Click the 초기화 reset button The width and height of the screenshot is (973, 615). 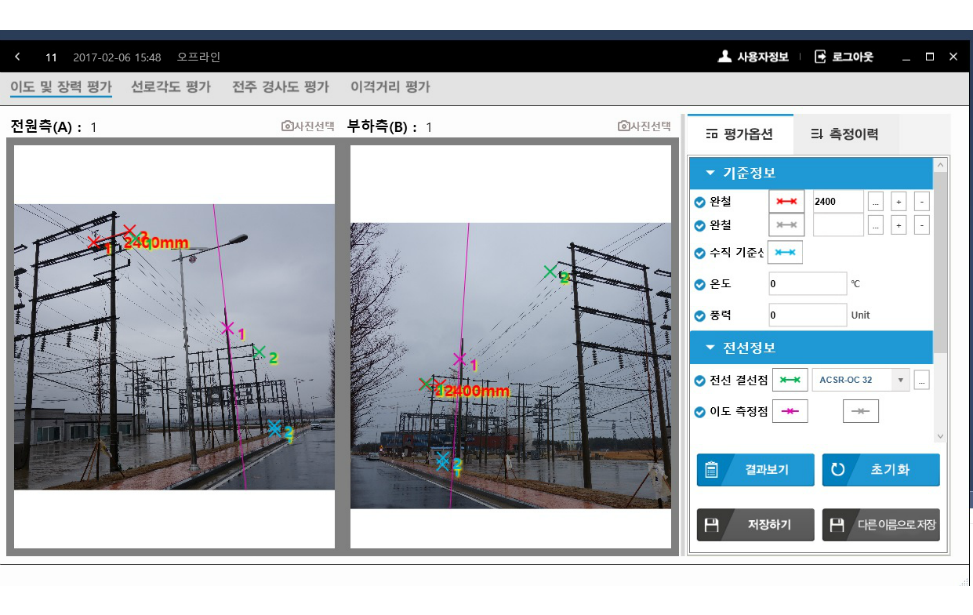[880, 469]
